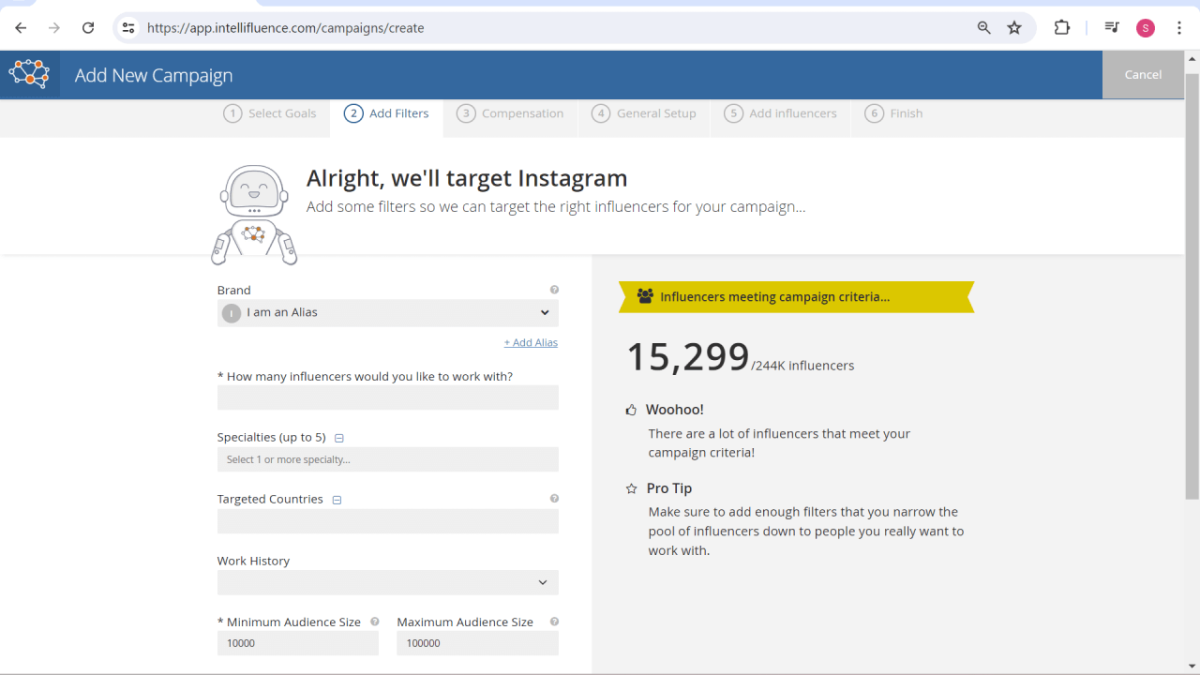Open the General Setup step
The height and width of the screenshot is (675, 1200).
(x=644, y=114)
